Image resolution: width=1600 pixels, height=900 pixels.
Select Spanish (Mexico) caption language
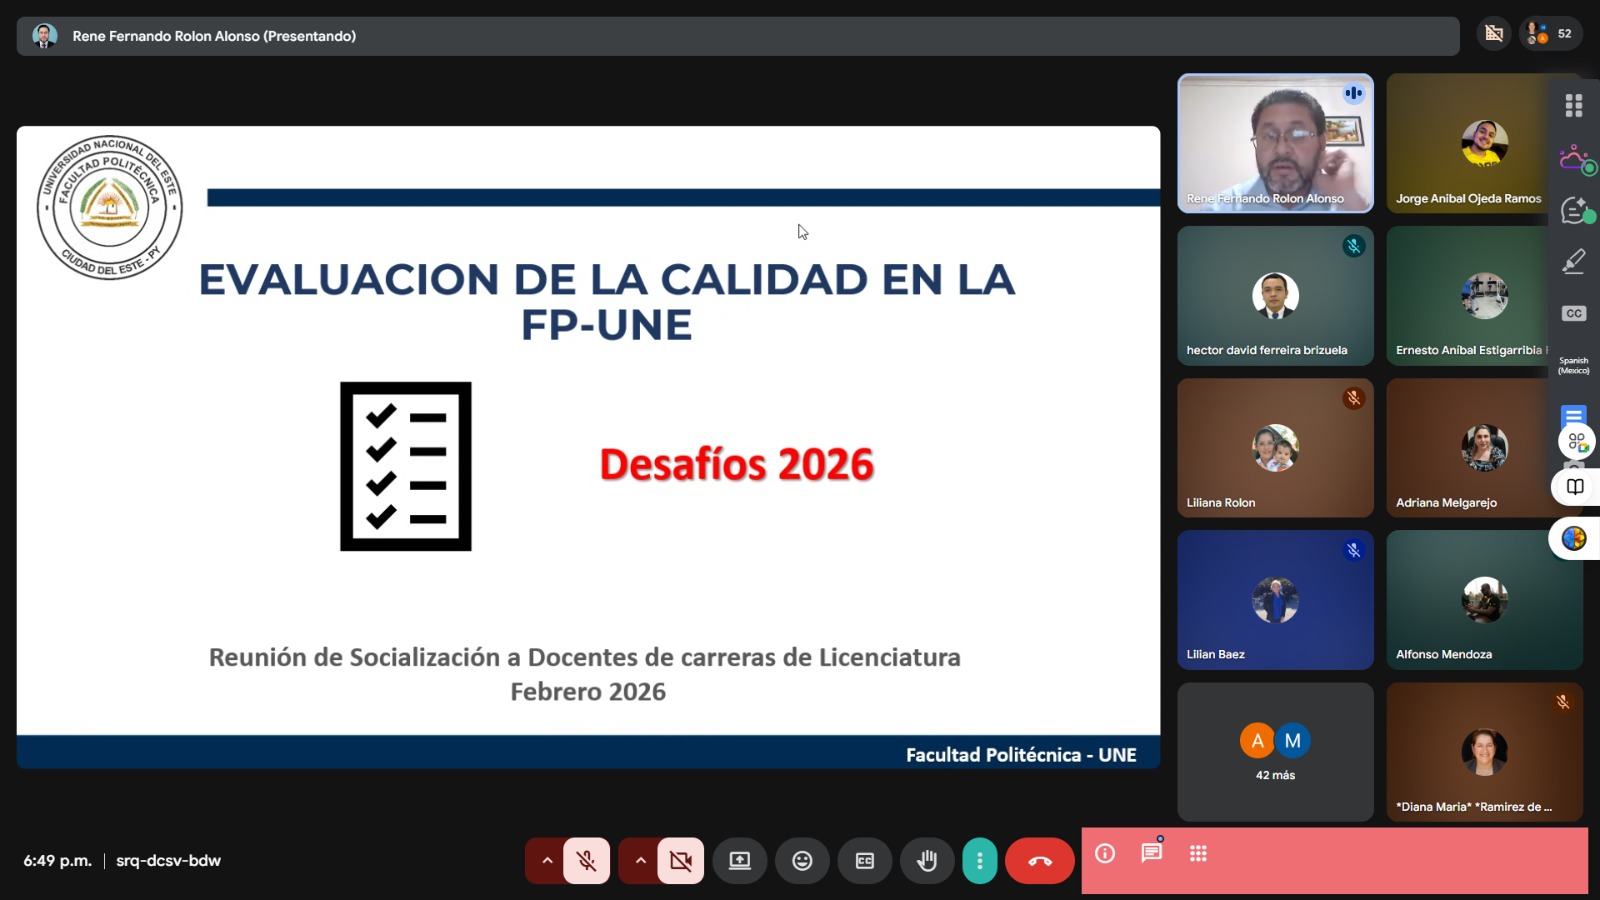[1574, 365]
